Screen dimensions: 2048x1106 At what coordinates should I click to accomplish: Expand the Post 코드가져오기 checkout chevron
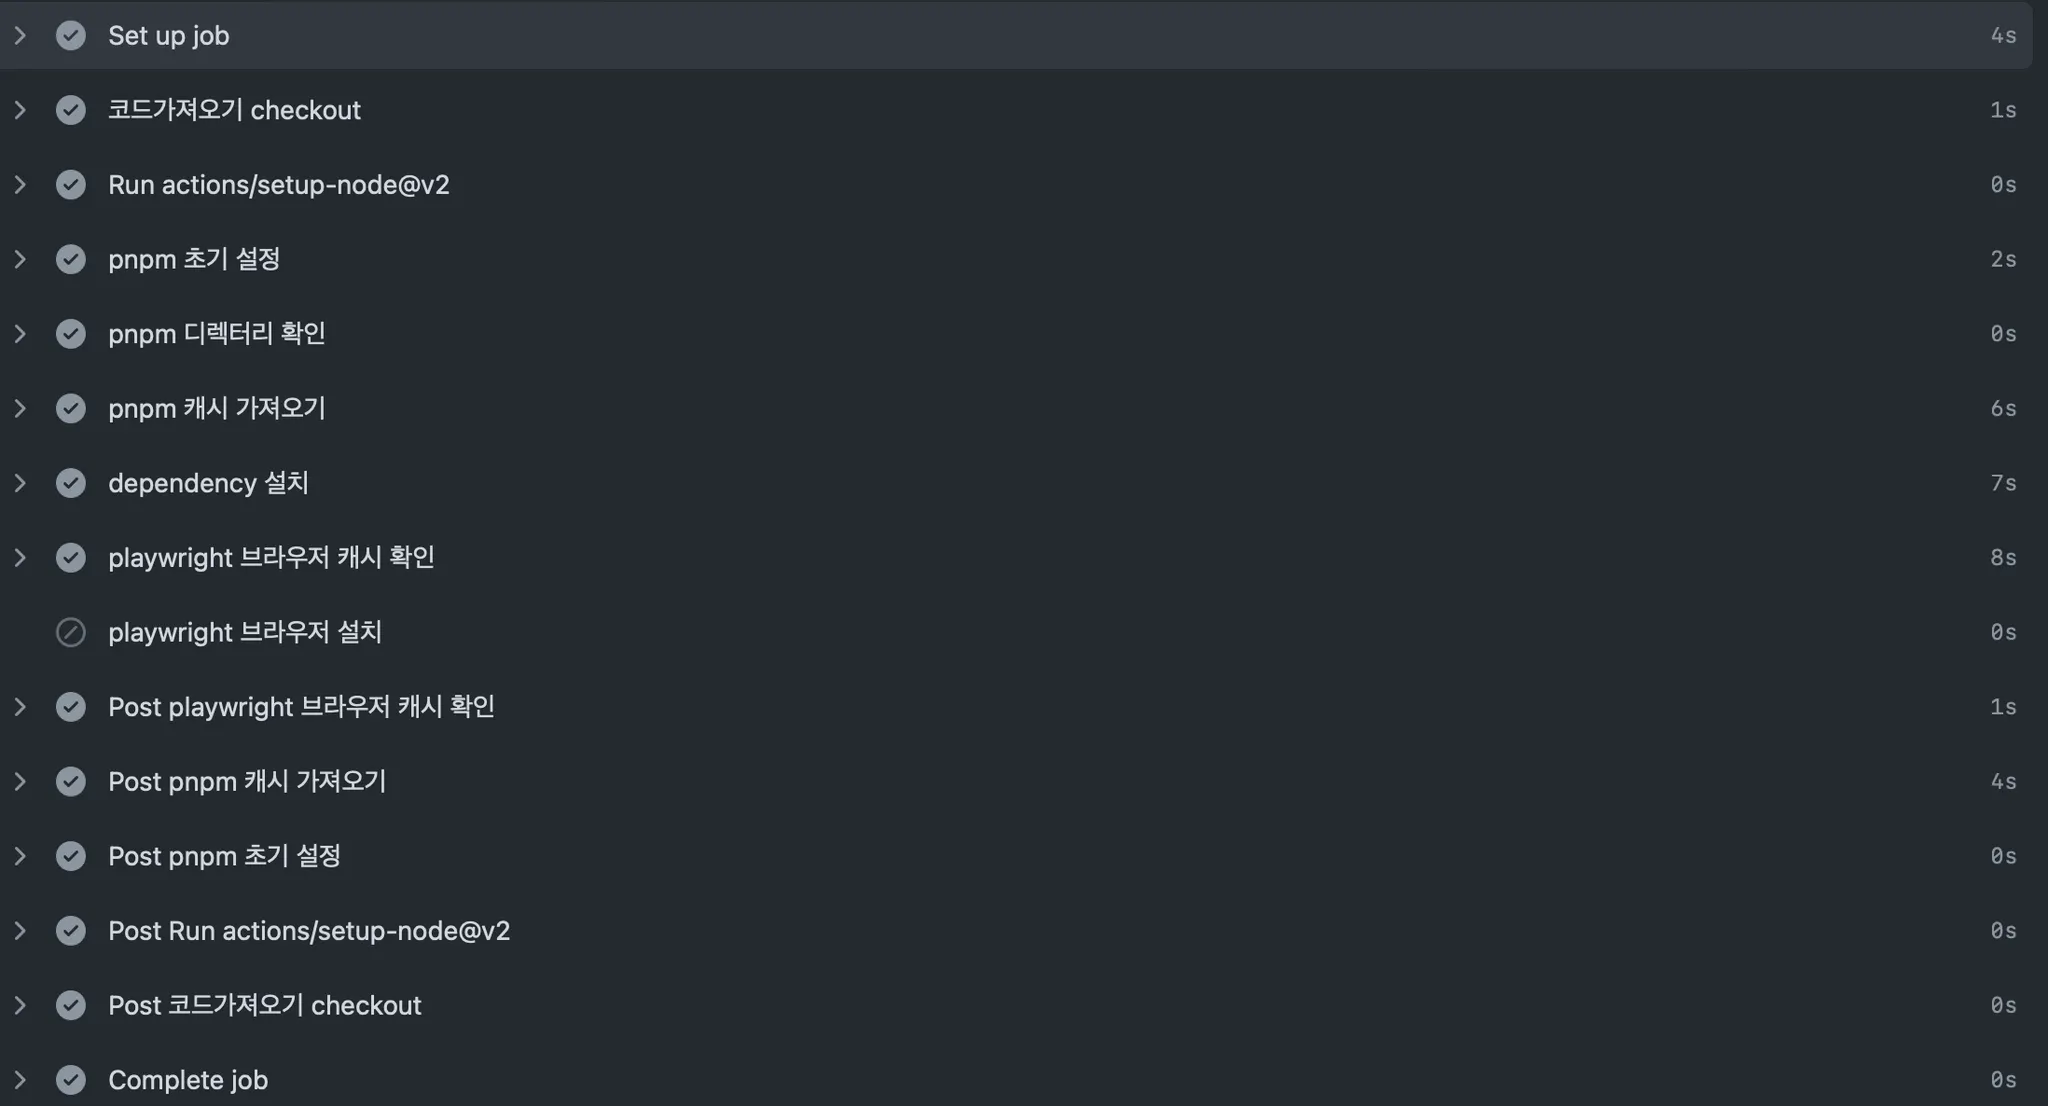pyautogui.click(x=20, y=1005)
